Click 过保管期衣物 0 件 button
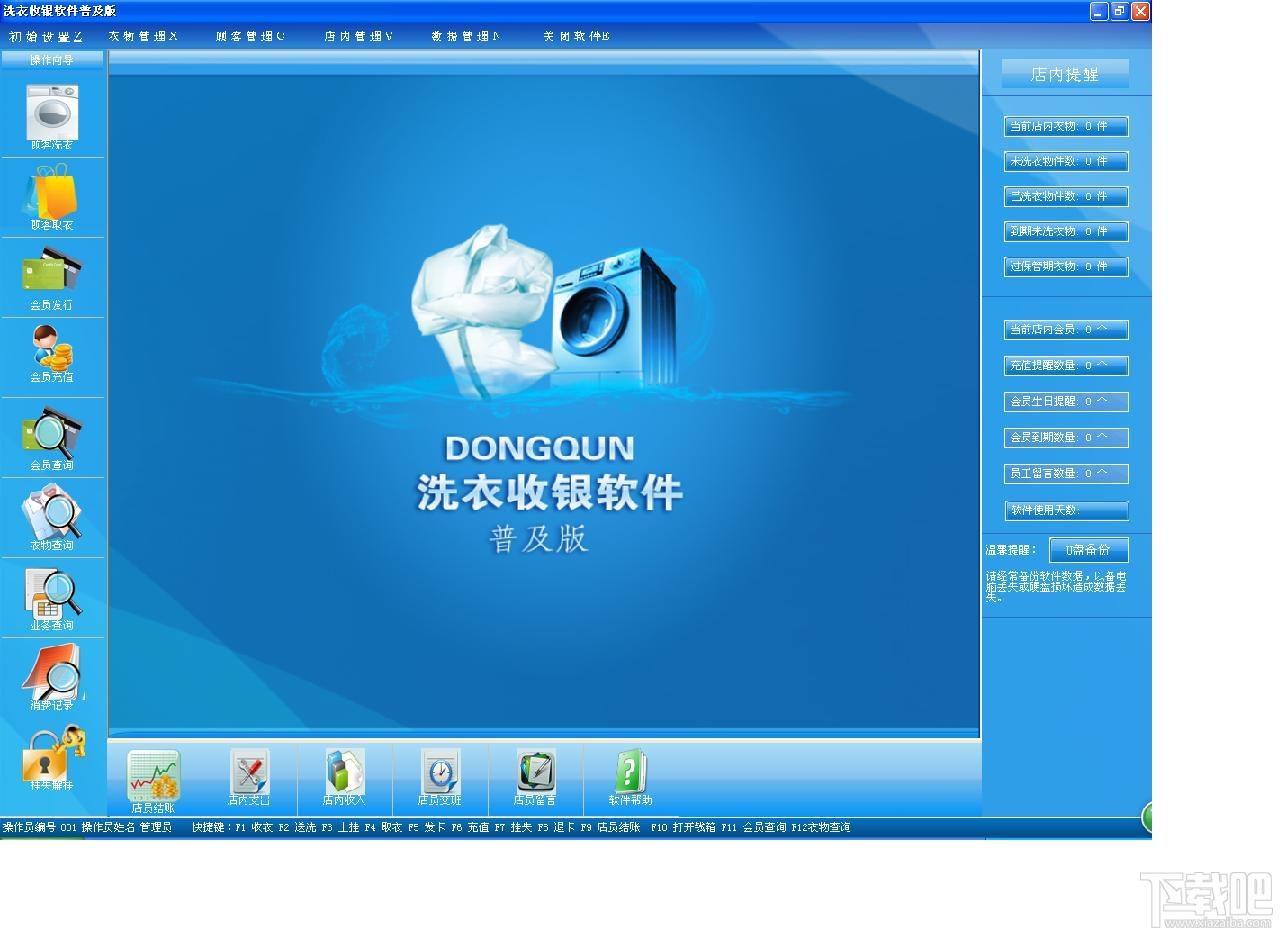Image resolution: width=1280 pixels, height=933 pixels. (x=1066, y=266)
